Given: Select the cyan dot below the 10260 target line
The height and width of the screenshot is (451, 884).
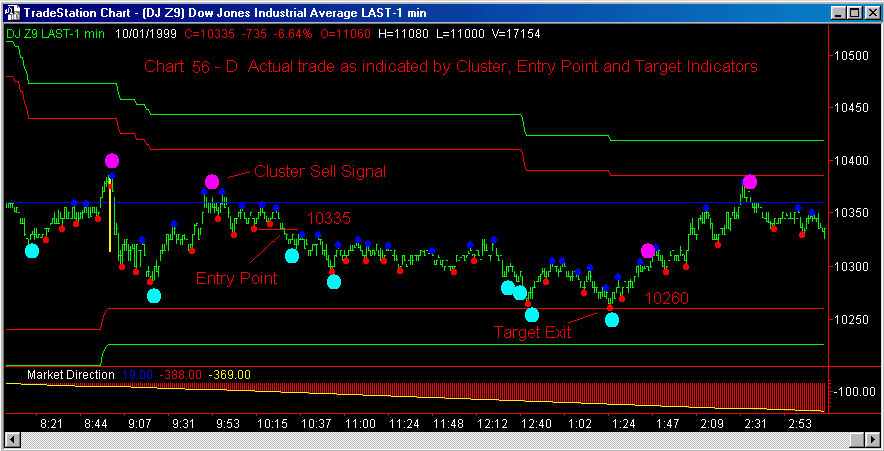Looking at the screenshot, I should [612, 320].
